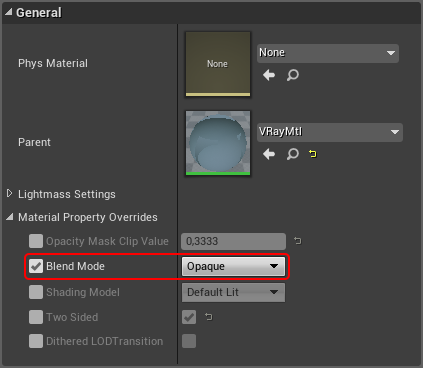
Task: Click the Parent property label
Action: point(34,142)
